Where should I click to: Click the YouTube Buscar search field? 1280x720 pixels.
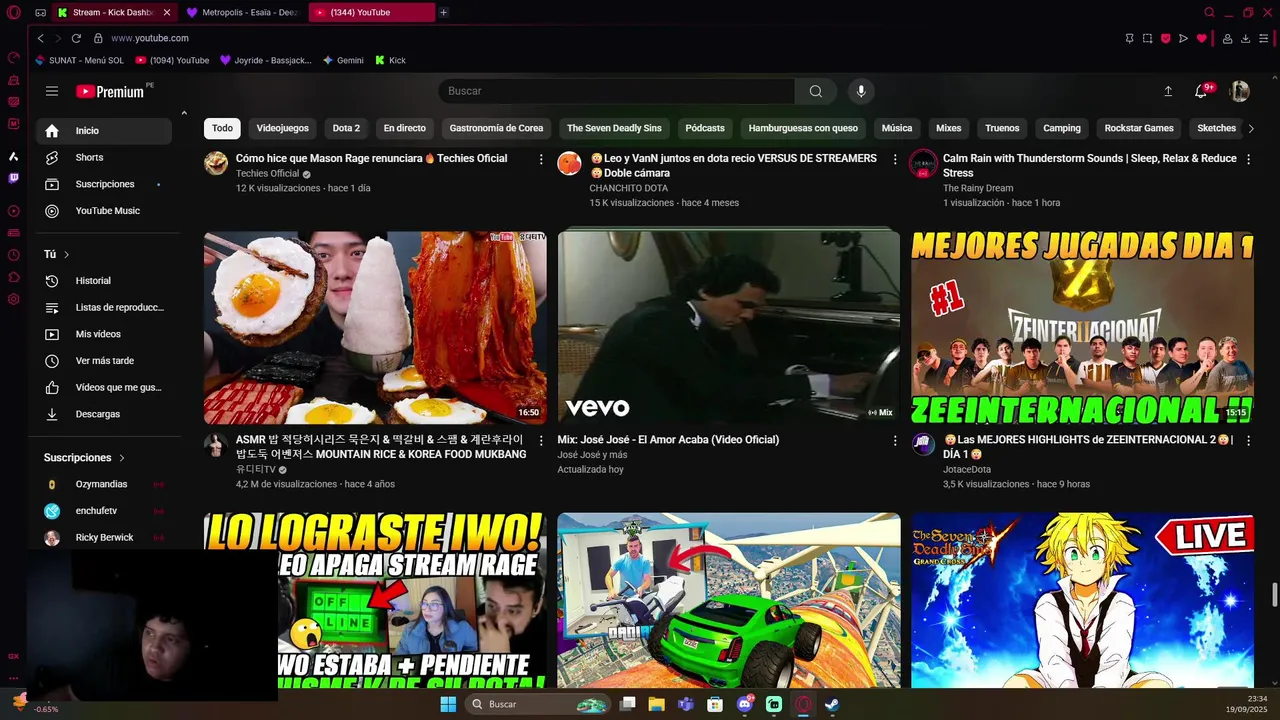[x=616, y=91]
